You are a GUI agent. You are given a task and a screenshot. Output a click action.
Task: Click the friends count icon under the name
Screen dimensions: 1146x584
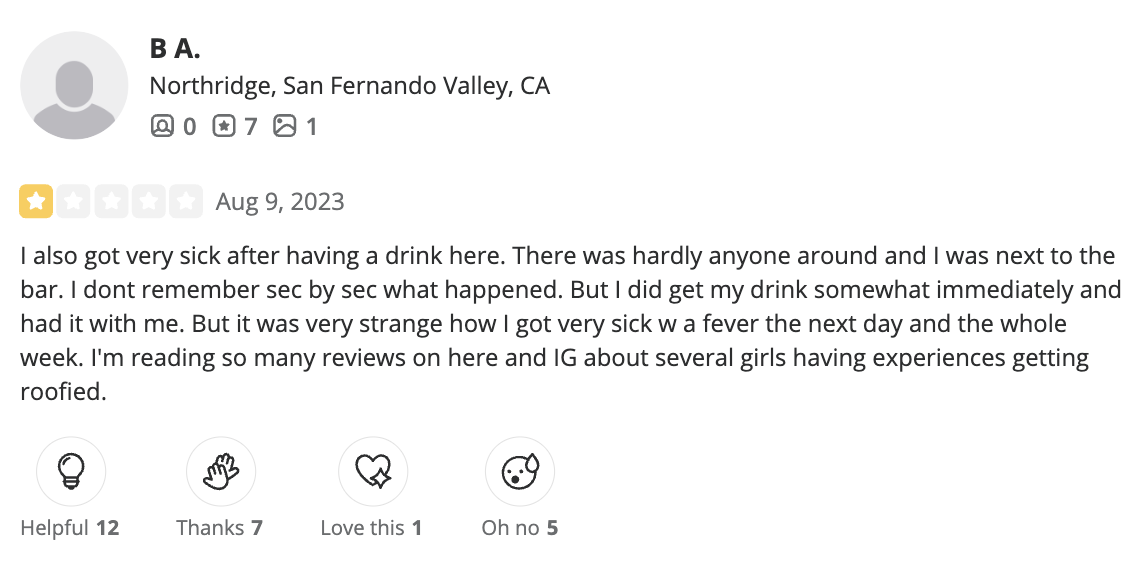(162, 126)
